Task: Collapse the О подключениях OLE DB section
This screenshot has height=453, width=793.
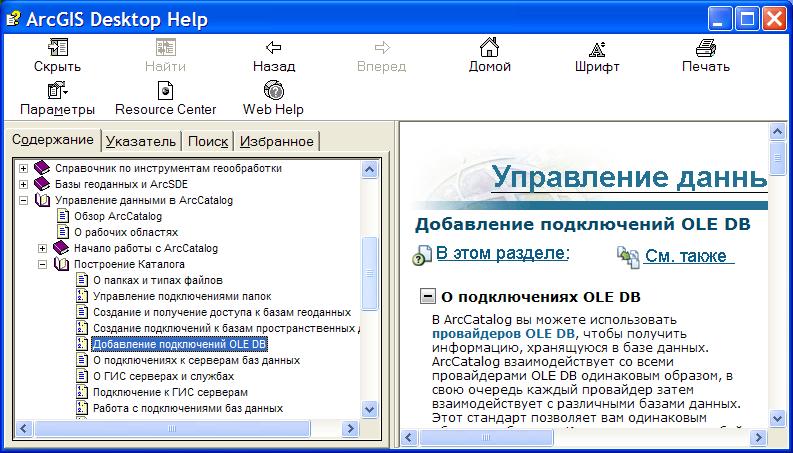Action: click(x=428, y=296)
